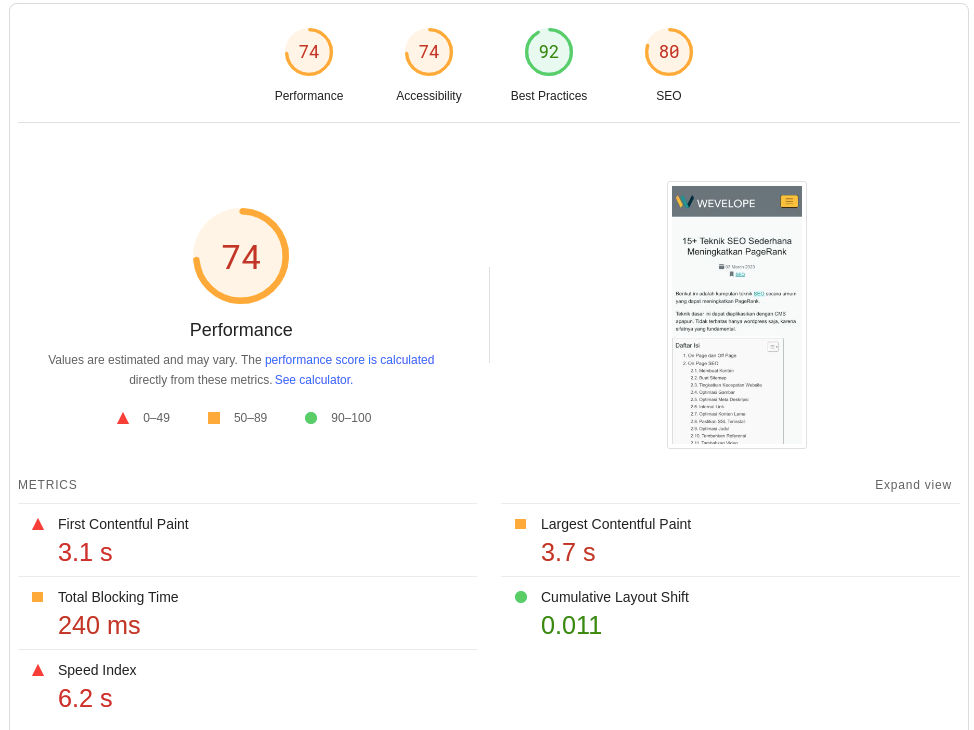Click the red triangle beside Speed Index
Image resolution: width=974 pixels, height=730 pixels.
click(38, 670)
